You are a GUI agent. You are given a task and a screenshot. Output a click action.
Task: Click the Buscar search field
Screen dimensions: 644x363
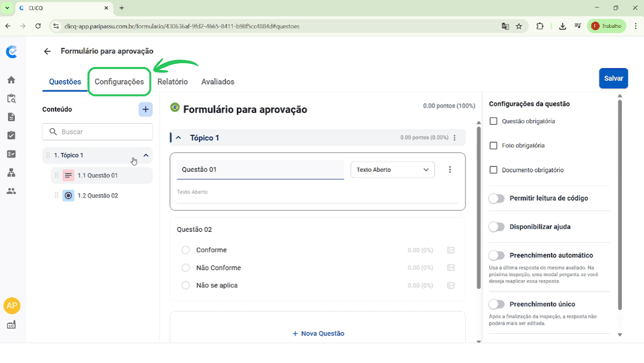pyautogui.click(x=97, y=132)
